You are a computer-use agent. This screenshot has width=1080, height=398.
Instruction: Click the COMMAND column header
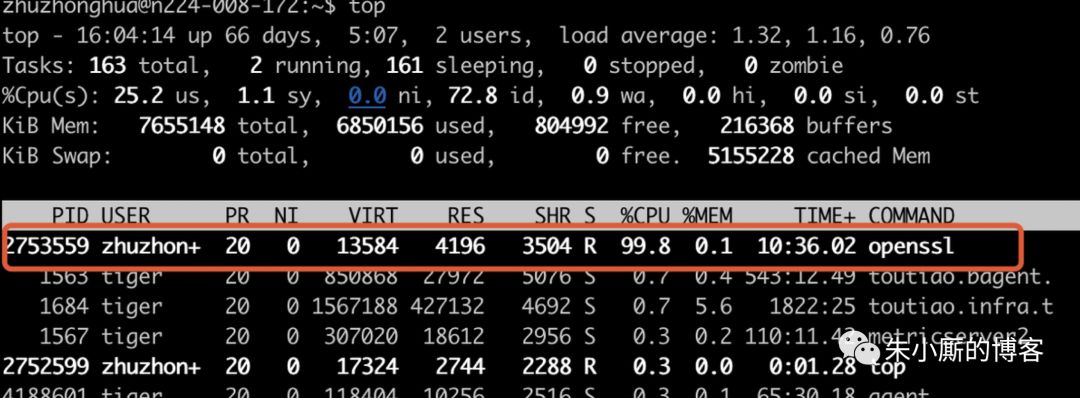911,216
